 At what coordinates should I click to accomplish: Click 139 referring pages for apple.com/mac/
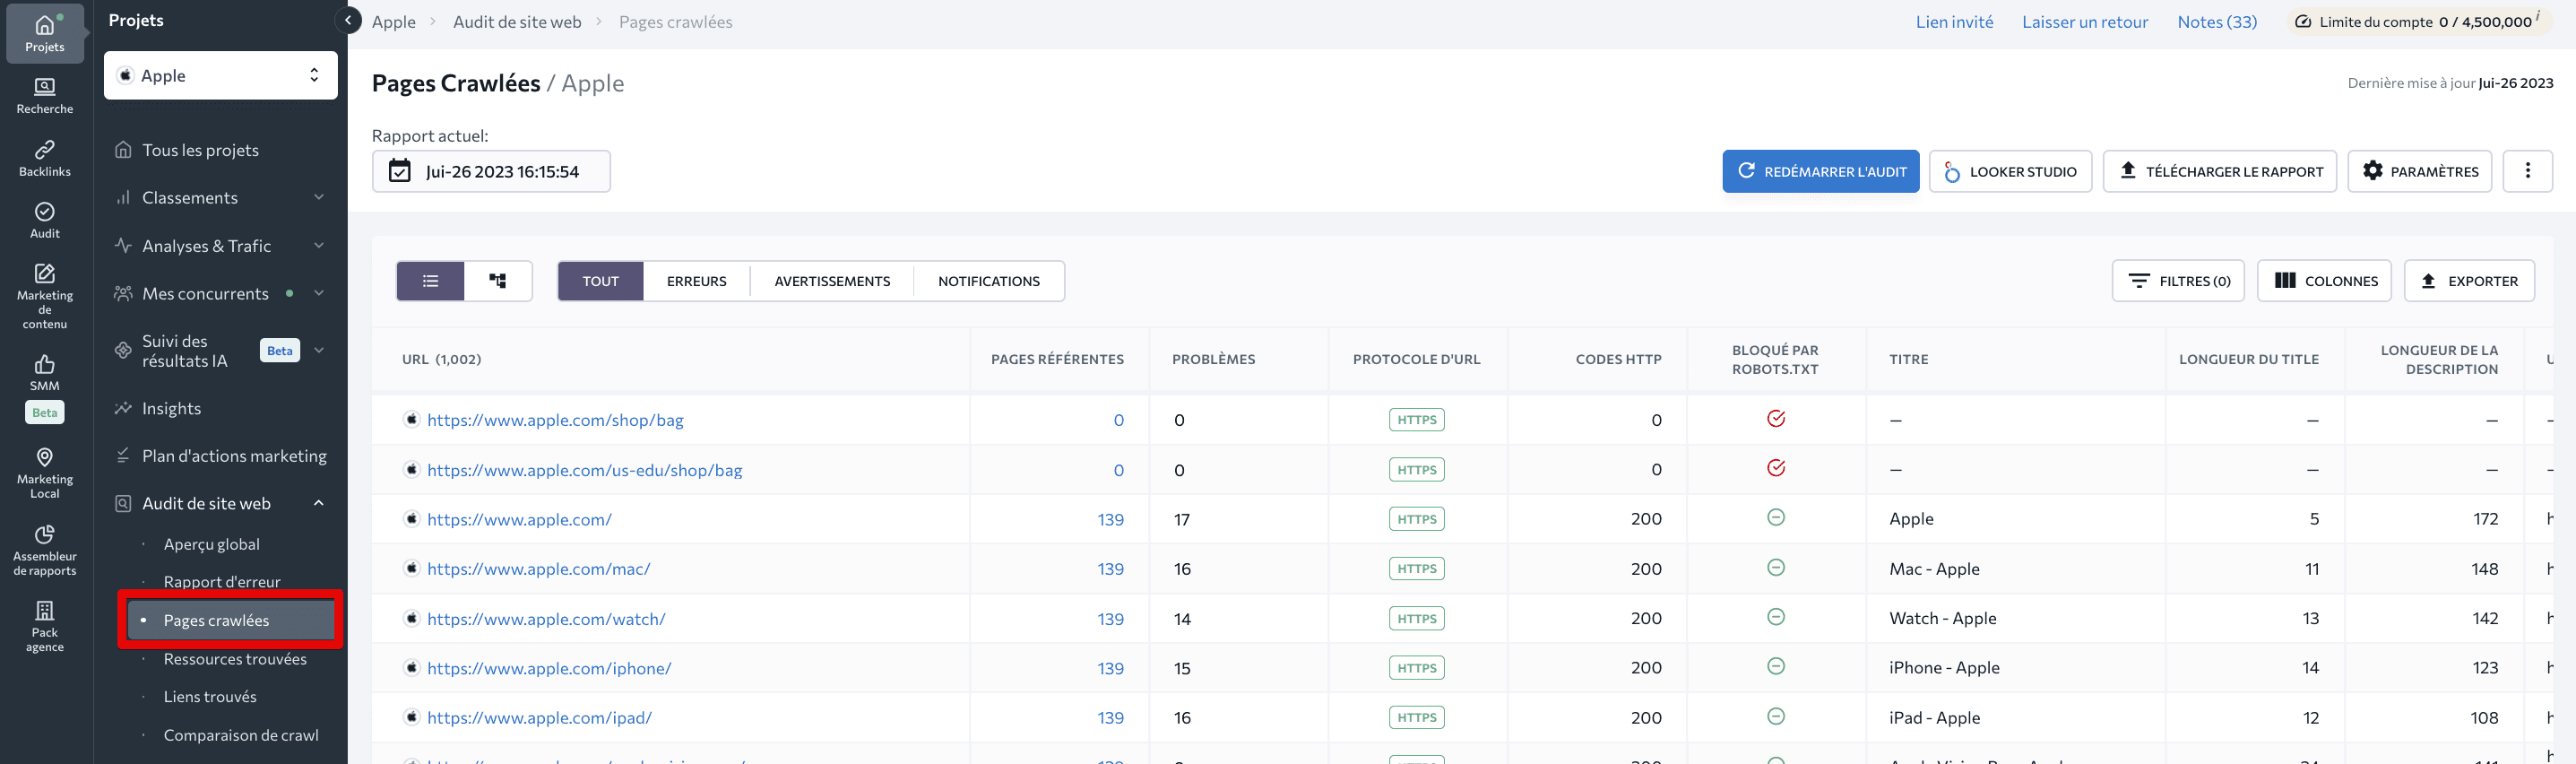point(1110,569)
